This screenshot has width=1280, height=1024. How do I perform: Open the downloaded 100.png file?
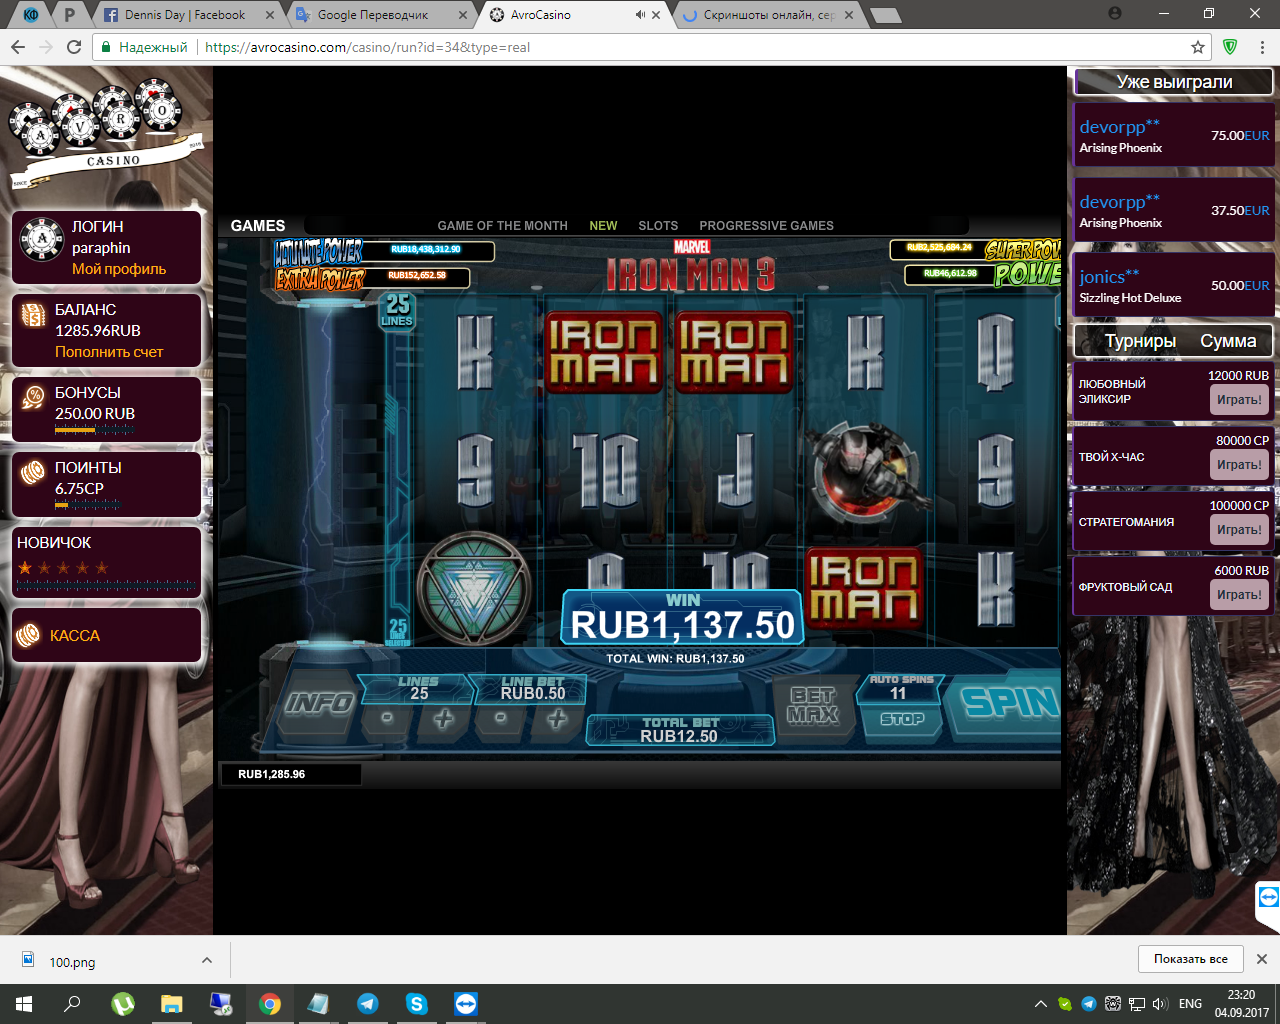pos(72,962)
